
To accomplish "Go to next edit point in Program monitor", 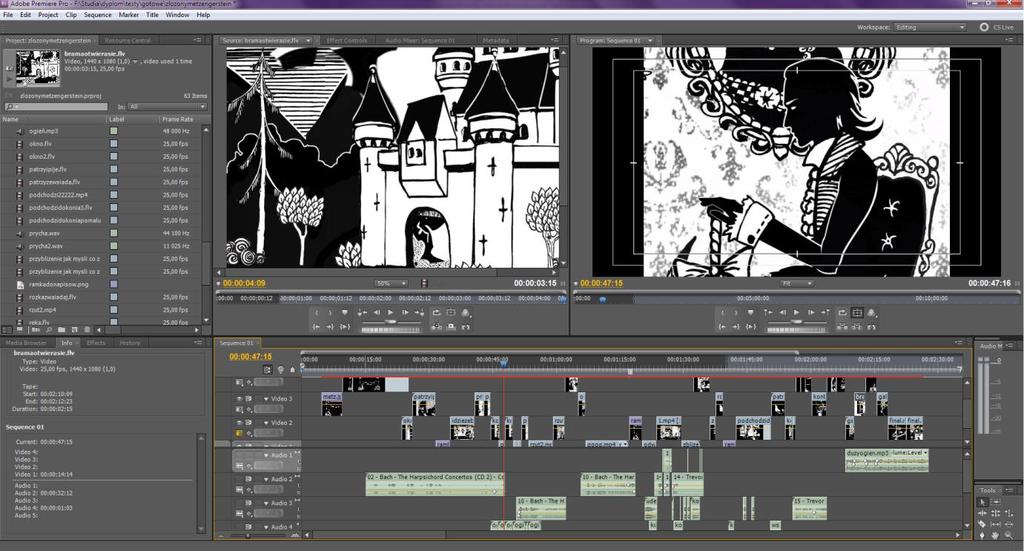I will [x=825, y=313].
